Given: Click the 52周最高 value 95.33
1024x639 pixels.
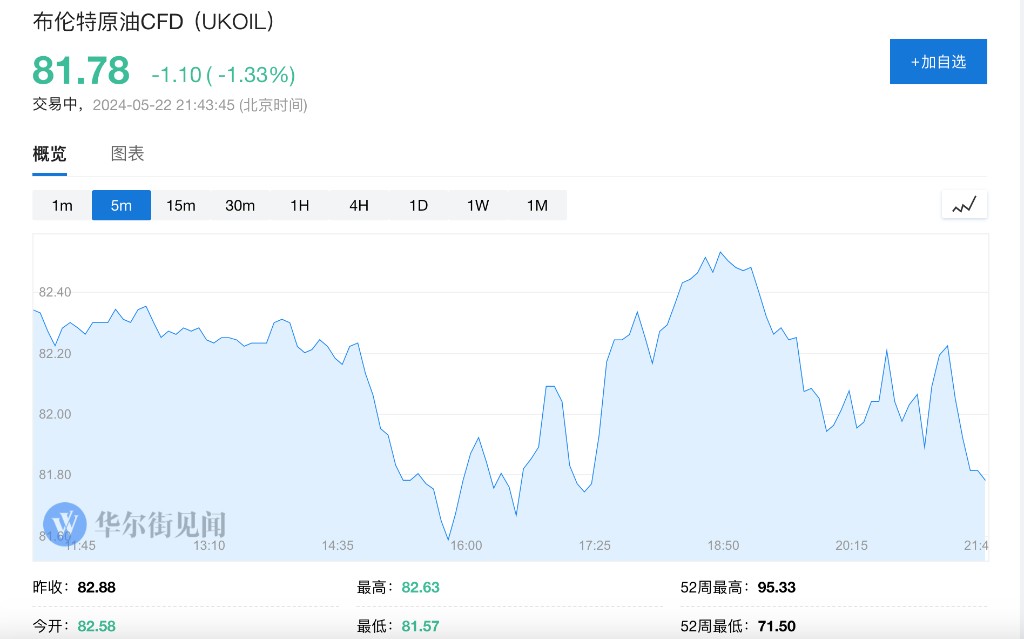Looking at the screenshot, I should click(776, 587).
